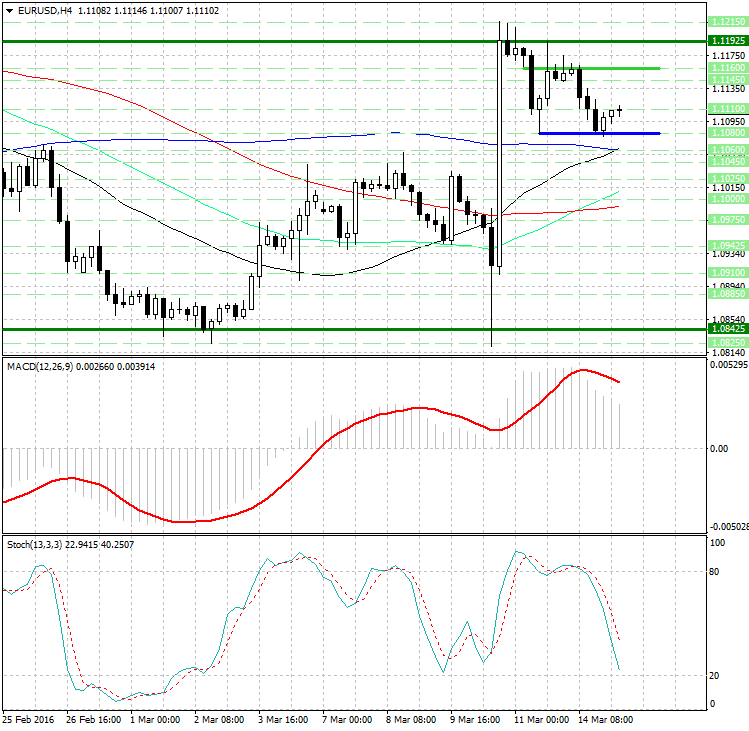The height and width of the screenshot is (731, 749).
Task: Click the MACD 0.00 zero-level label
Action: 719,449
